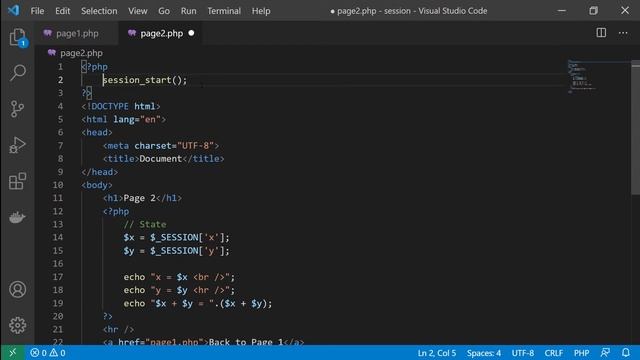
Task: Change line ending via CRLF
Action: (553, 353)
